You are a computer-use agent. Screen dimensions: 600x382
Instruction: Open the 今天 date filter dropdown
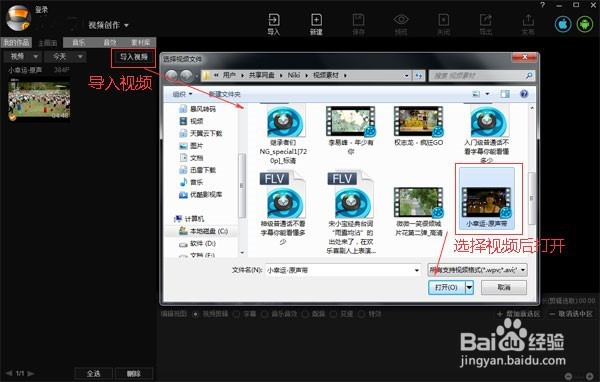pyautogui.click(x=65, y=57)
